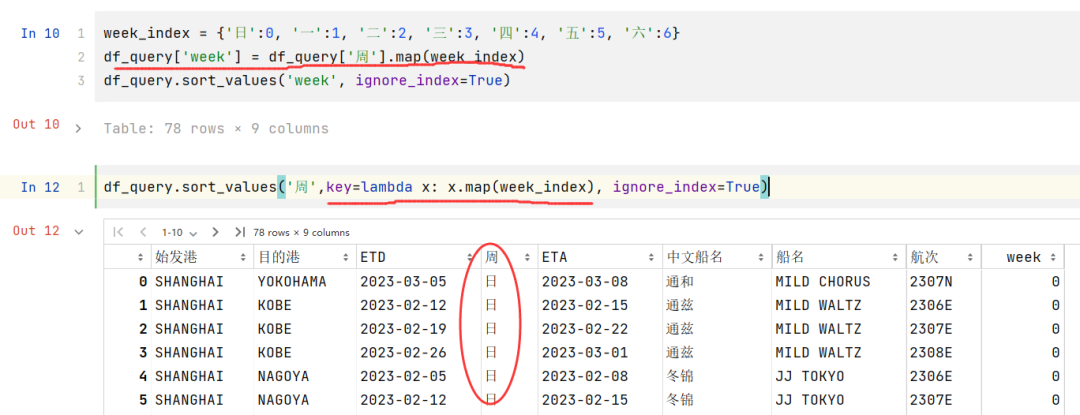This screenshot has height=415, width=1080.
Task: Sort table by 船名 column arrows
Action: click(895, 257)
